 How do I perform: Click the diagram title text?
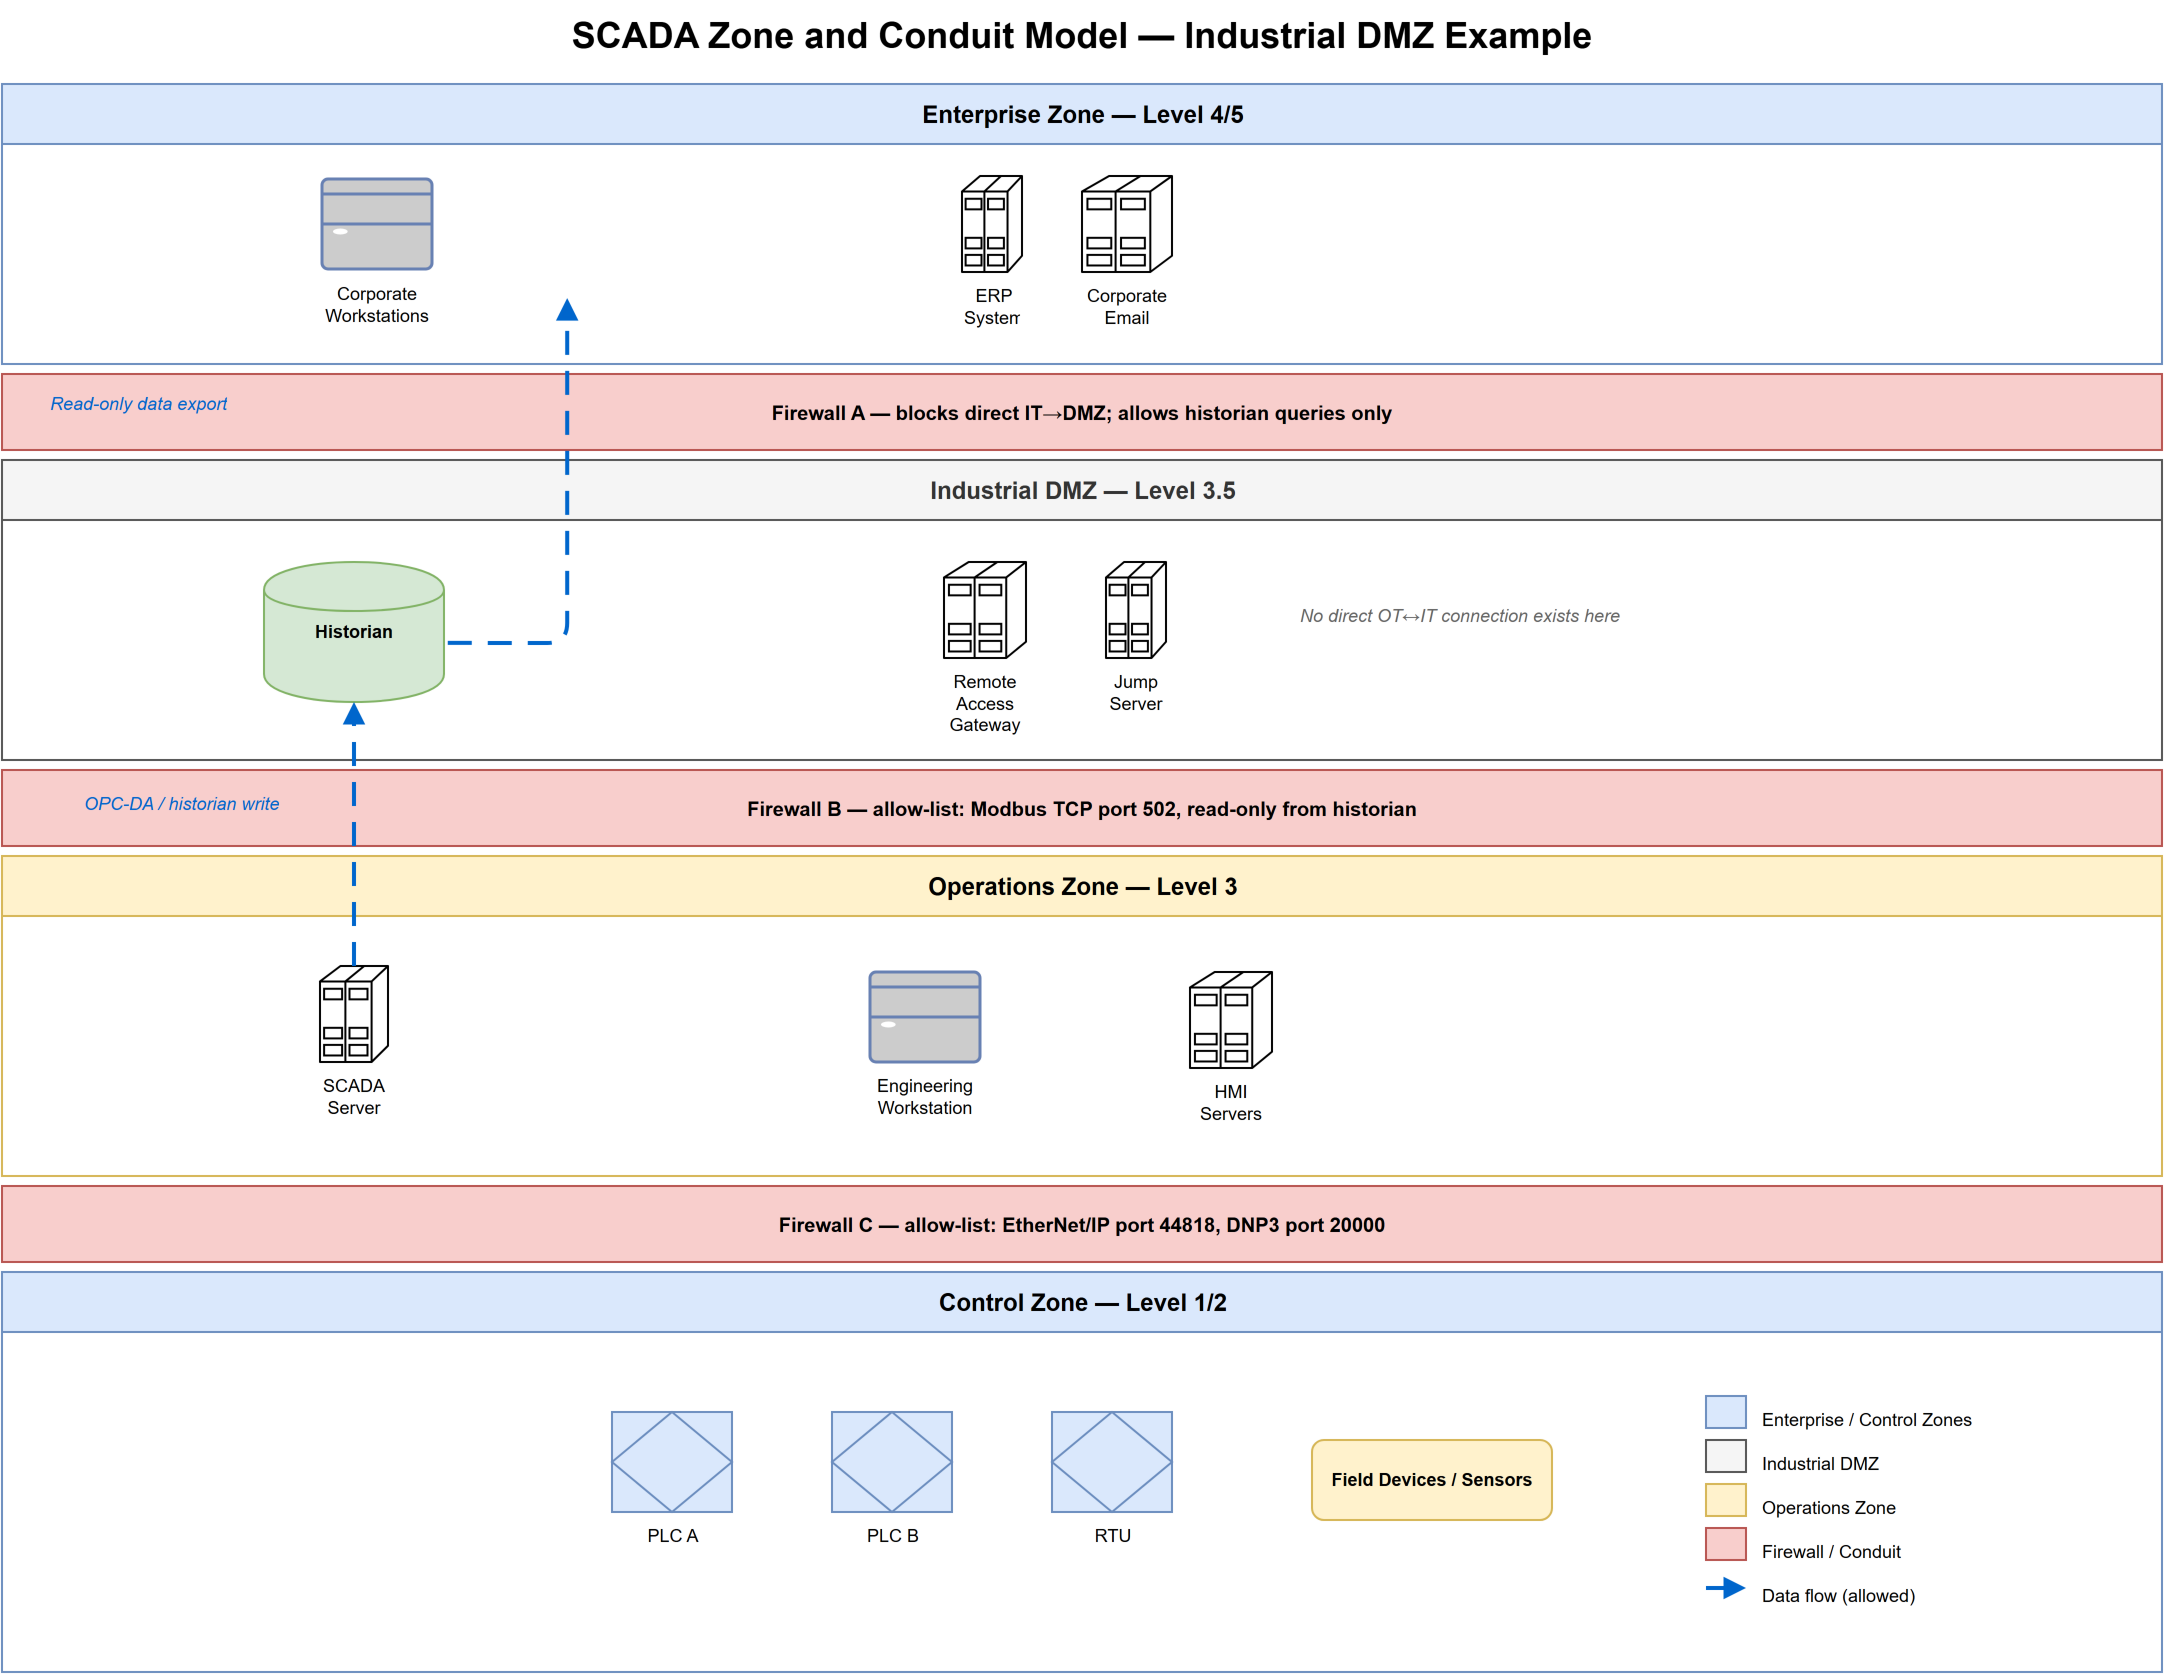click(1081, 36)
